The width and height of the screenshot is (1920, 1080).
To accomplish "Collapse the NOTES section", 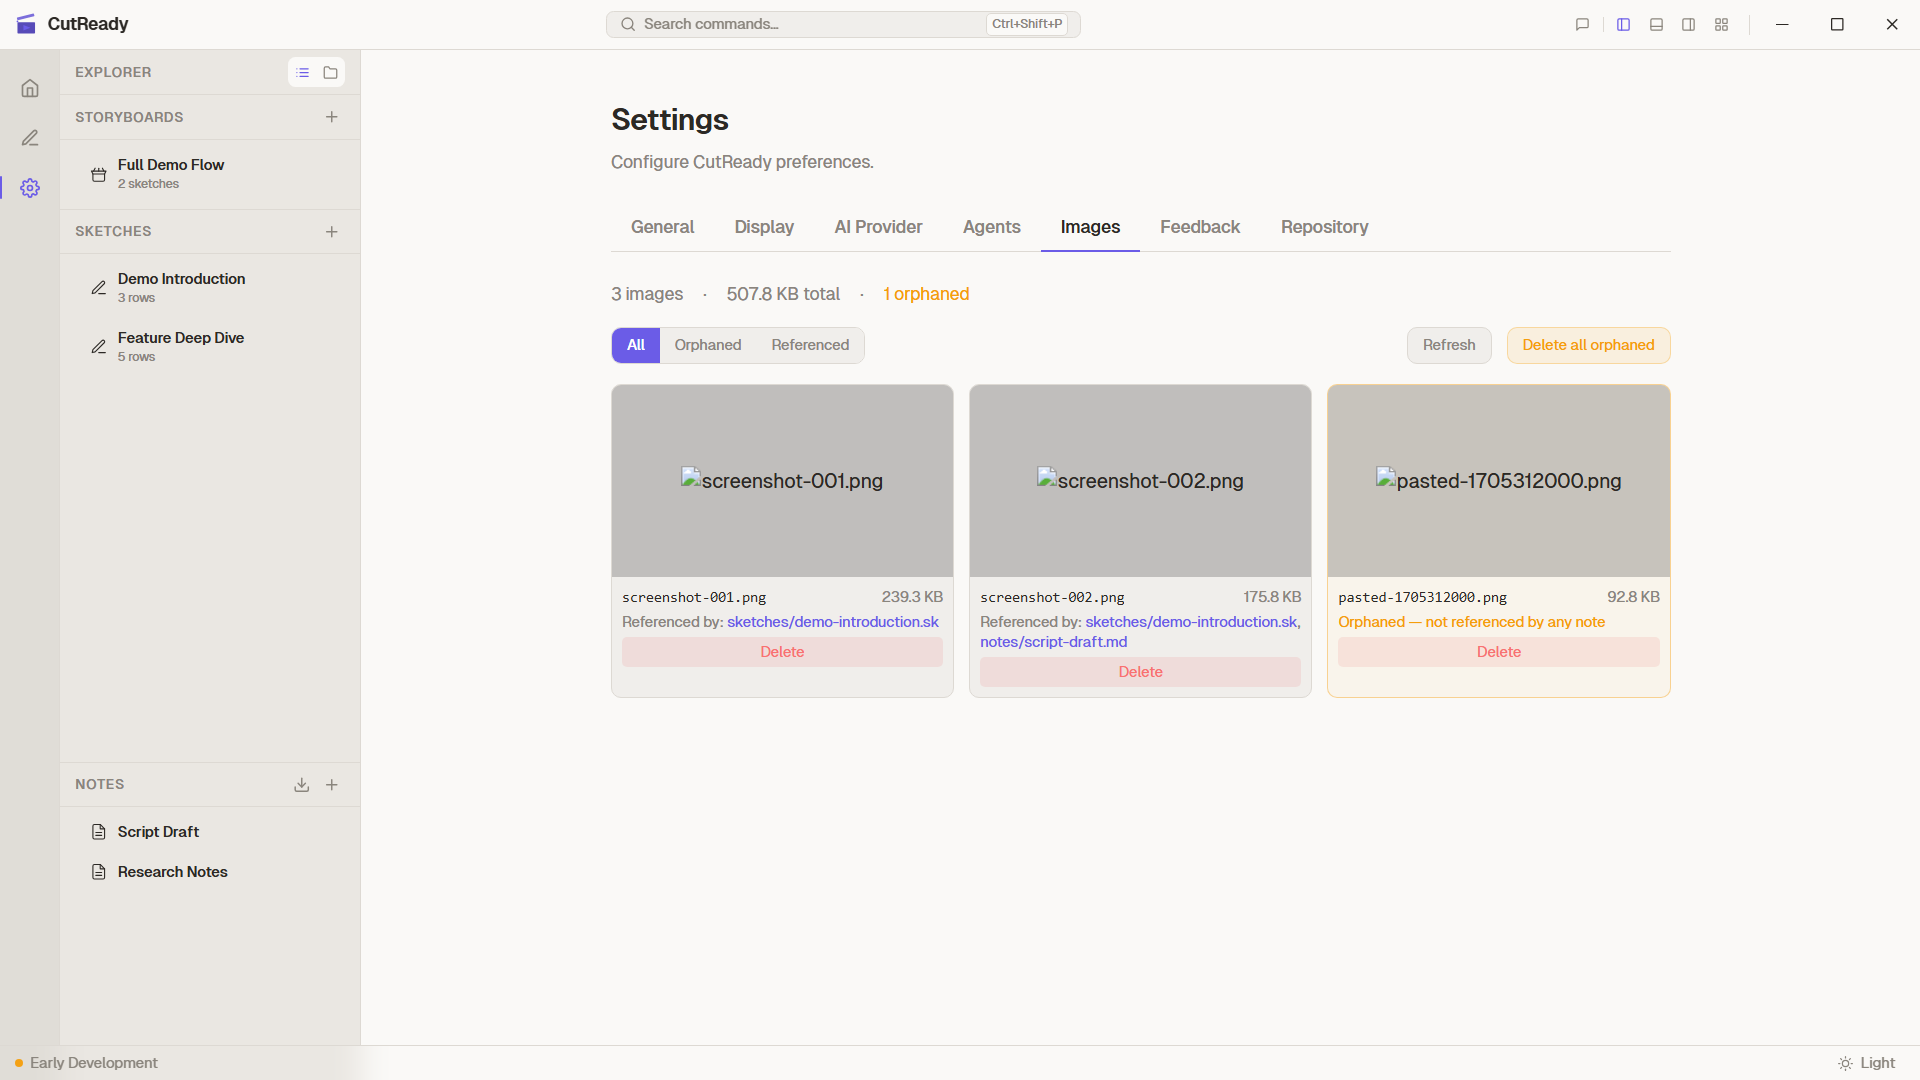I will pyautogui.click(x=100, y=784).
